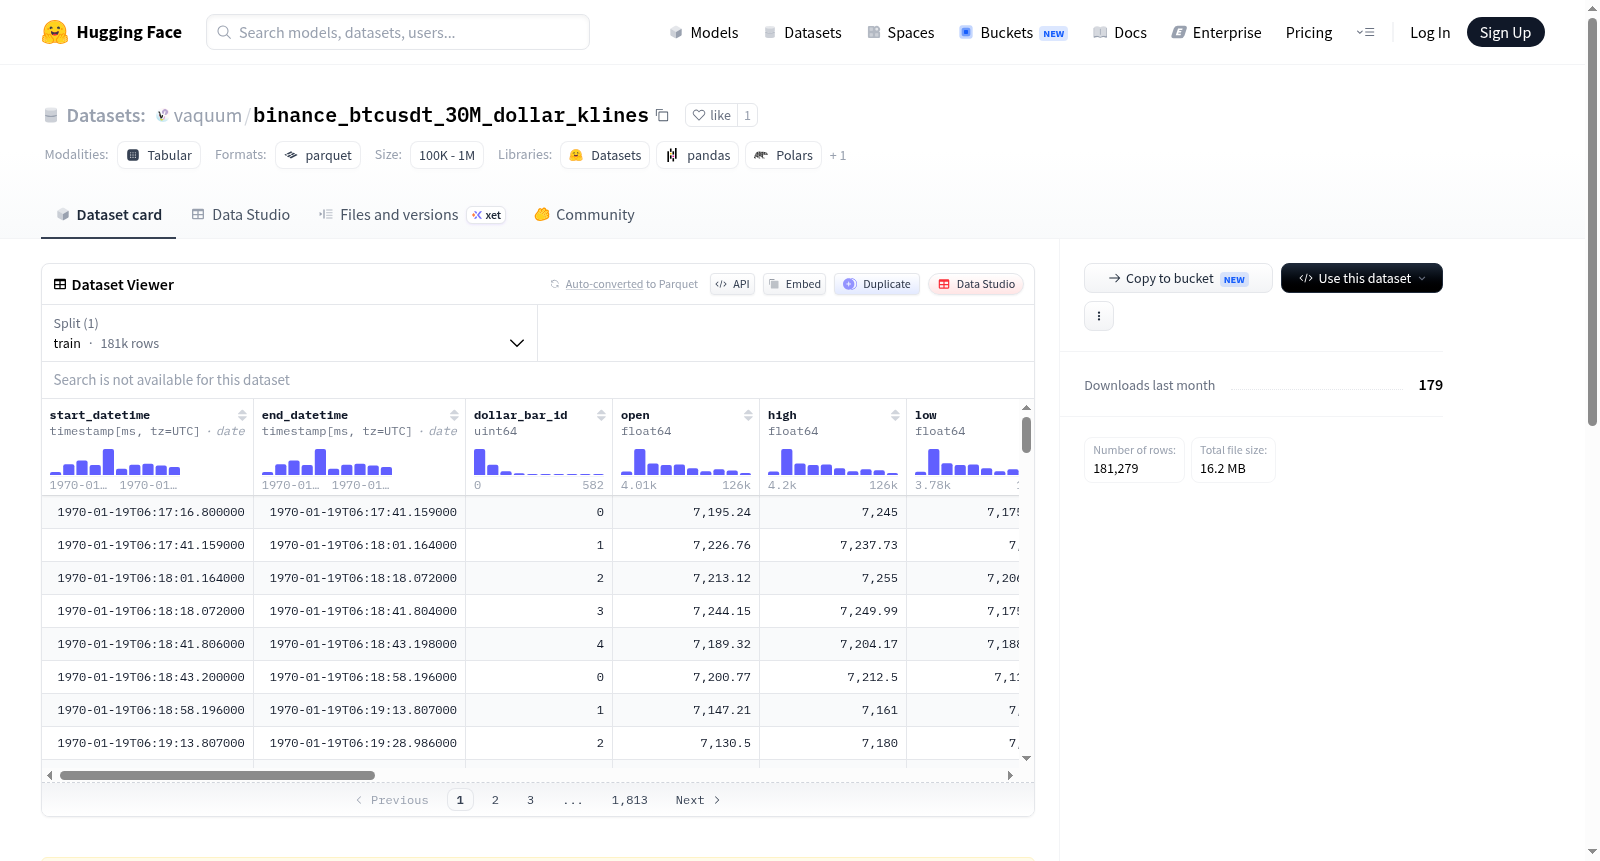Click the table's horizontal scrollbar
Screen dimensions: 1600x861
217,775
